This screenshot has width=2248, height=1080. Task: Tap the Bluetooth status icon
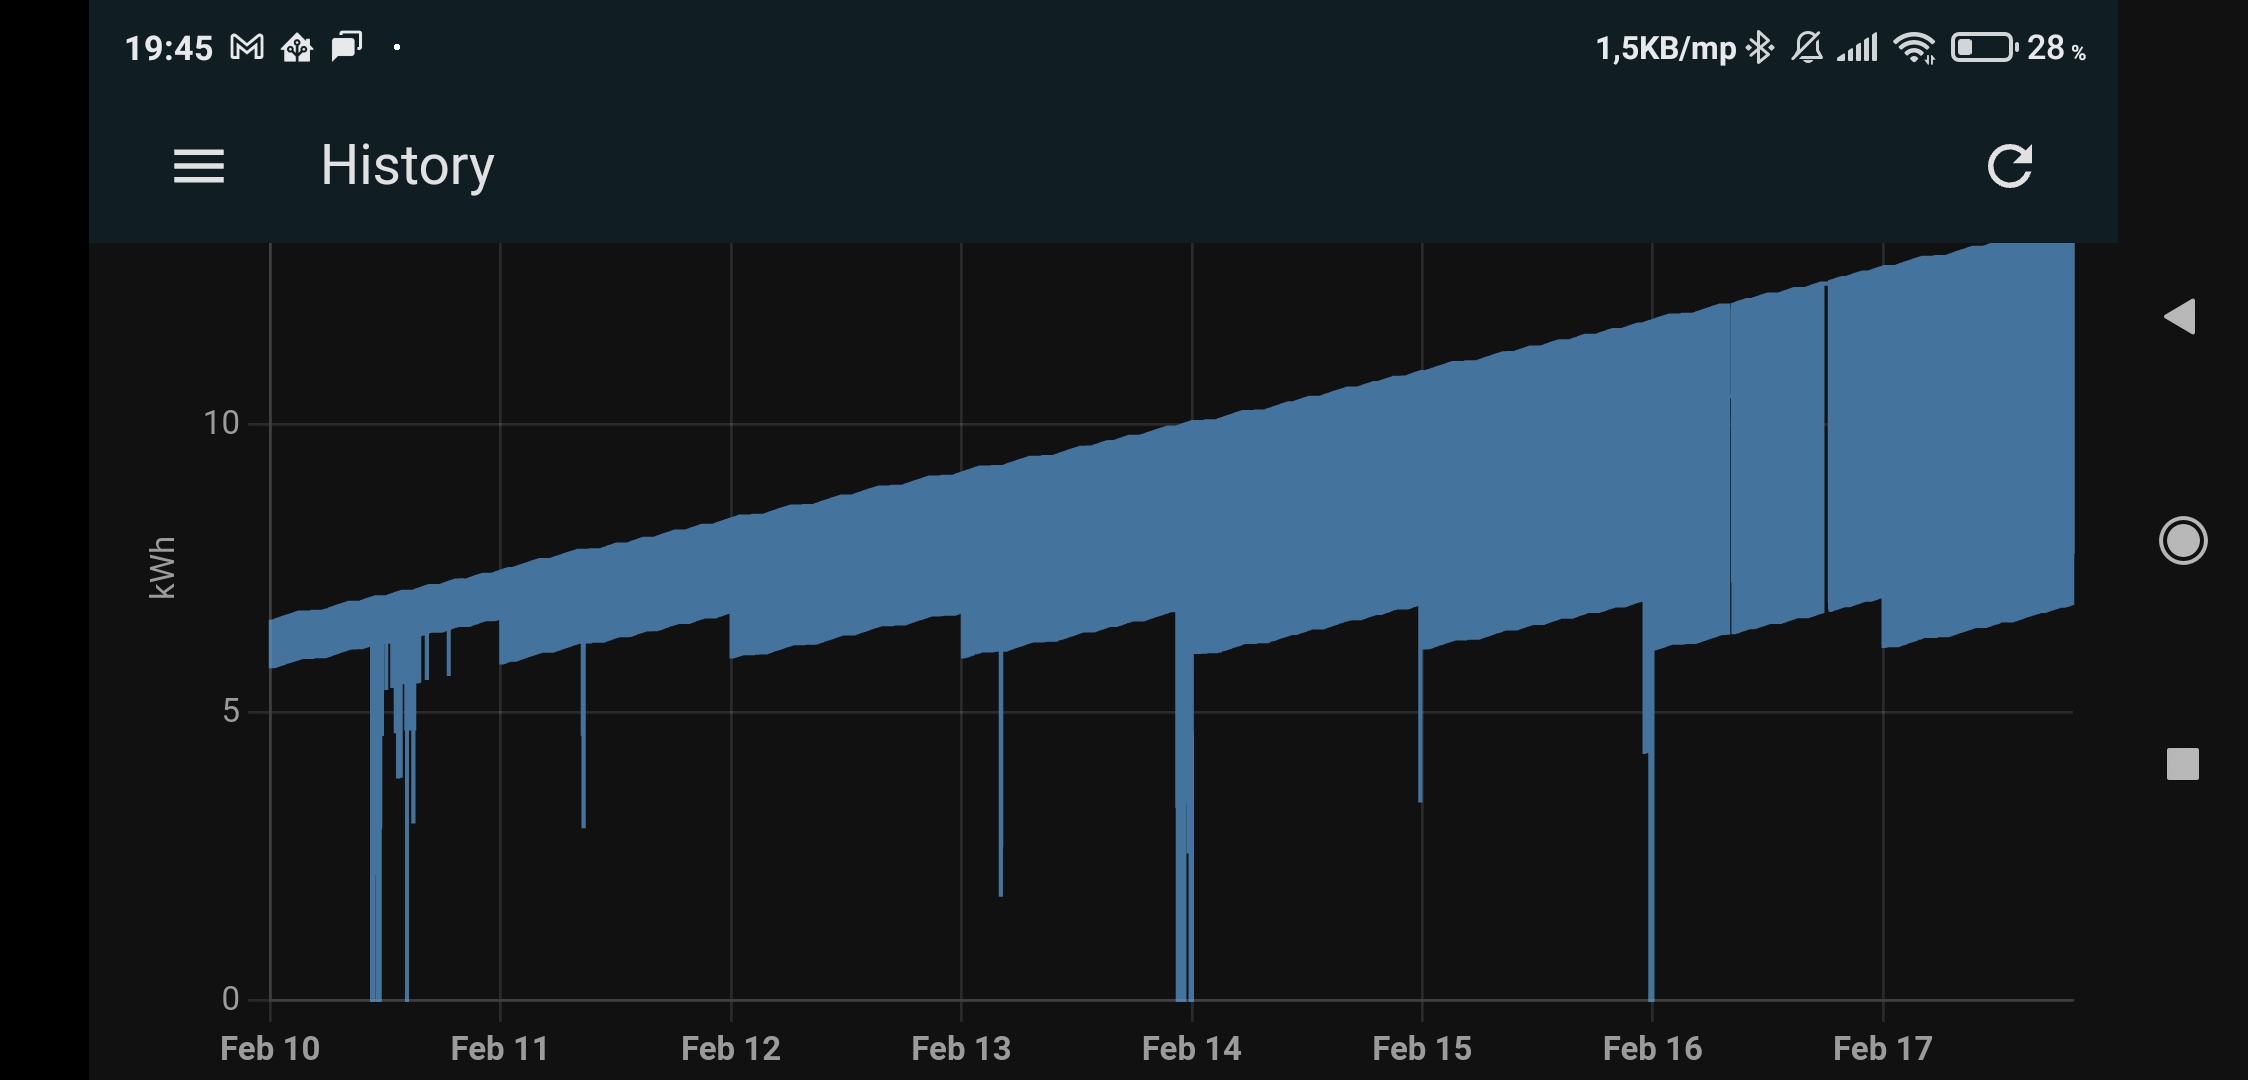coord(1760,47)
